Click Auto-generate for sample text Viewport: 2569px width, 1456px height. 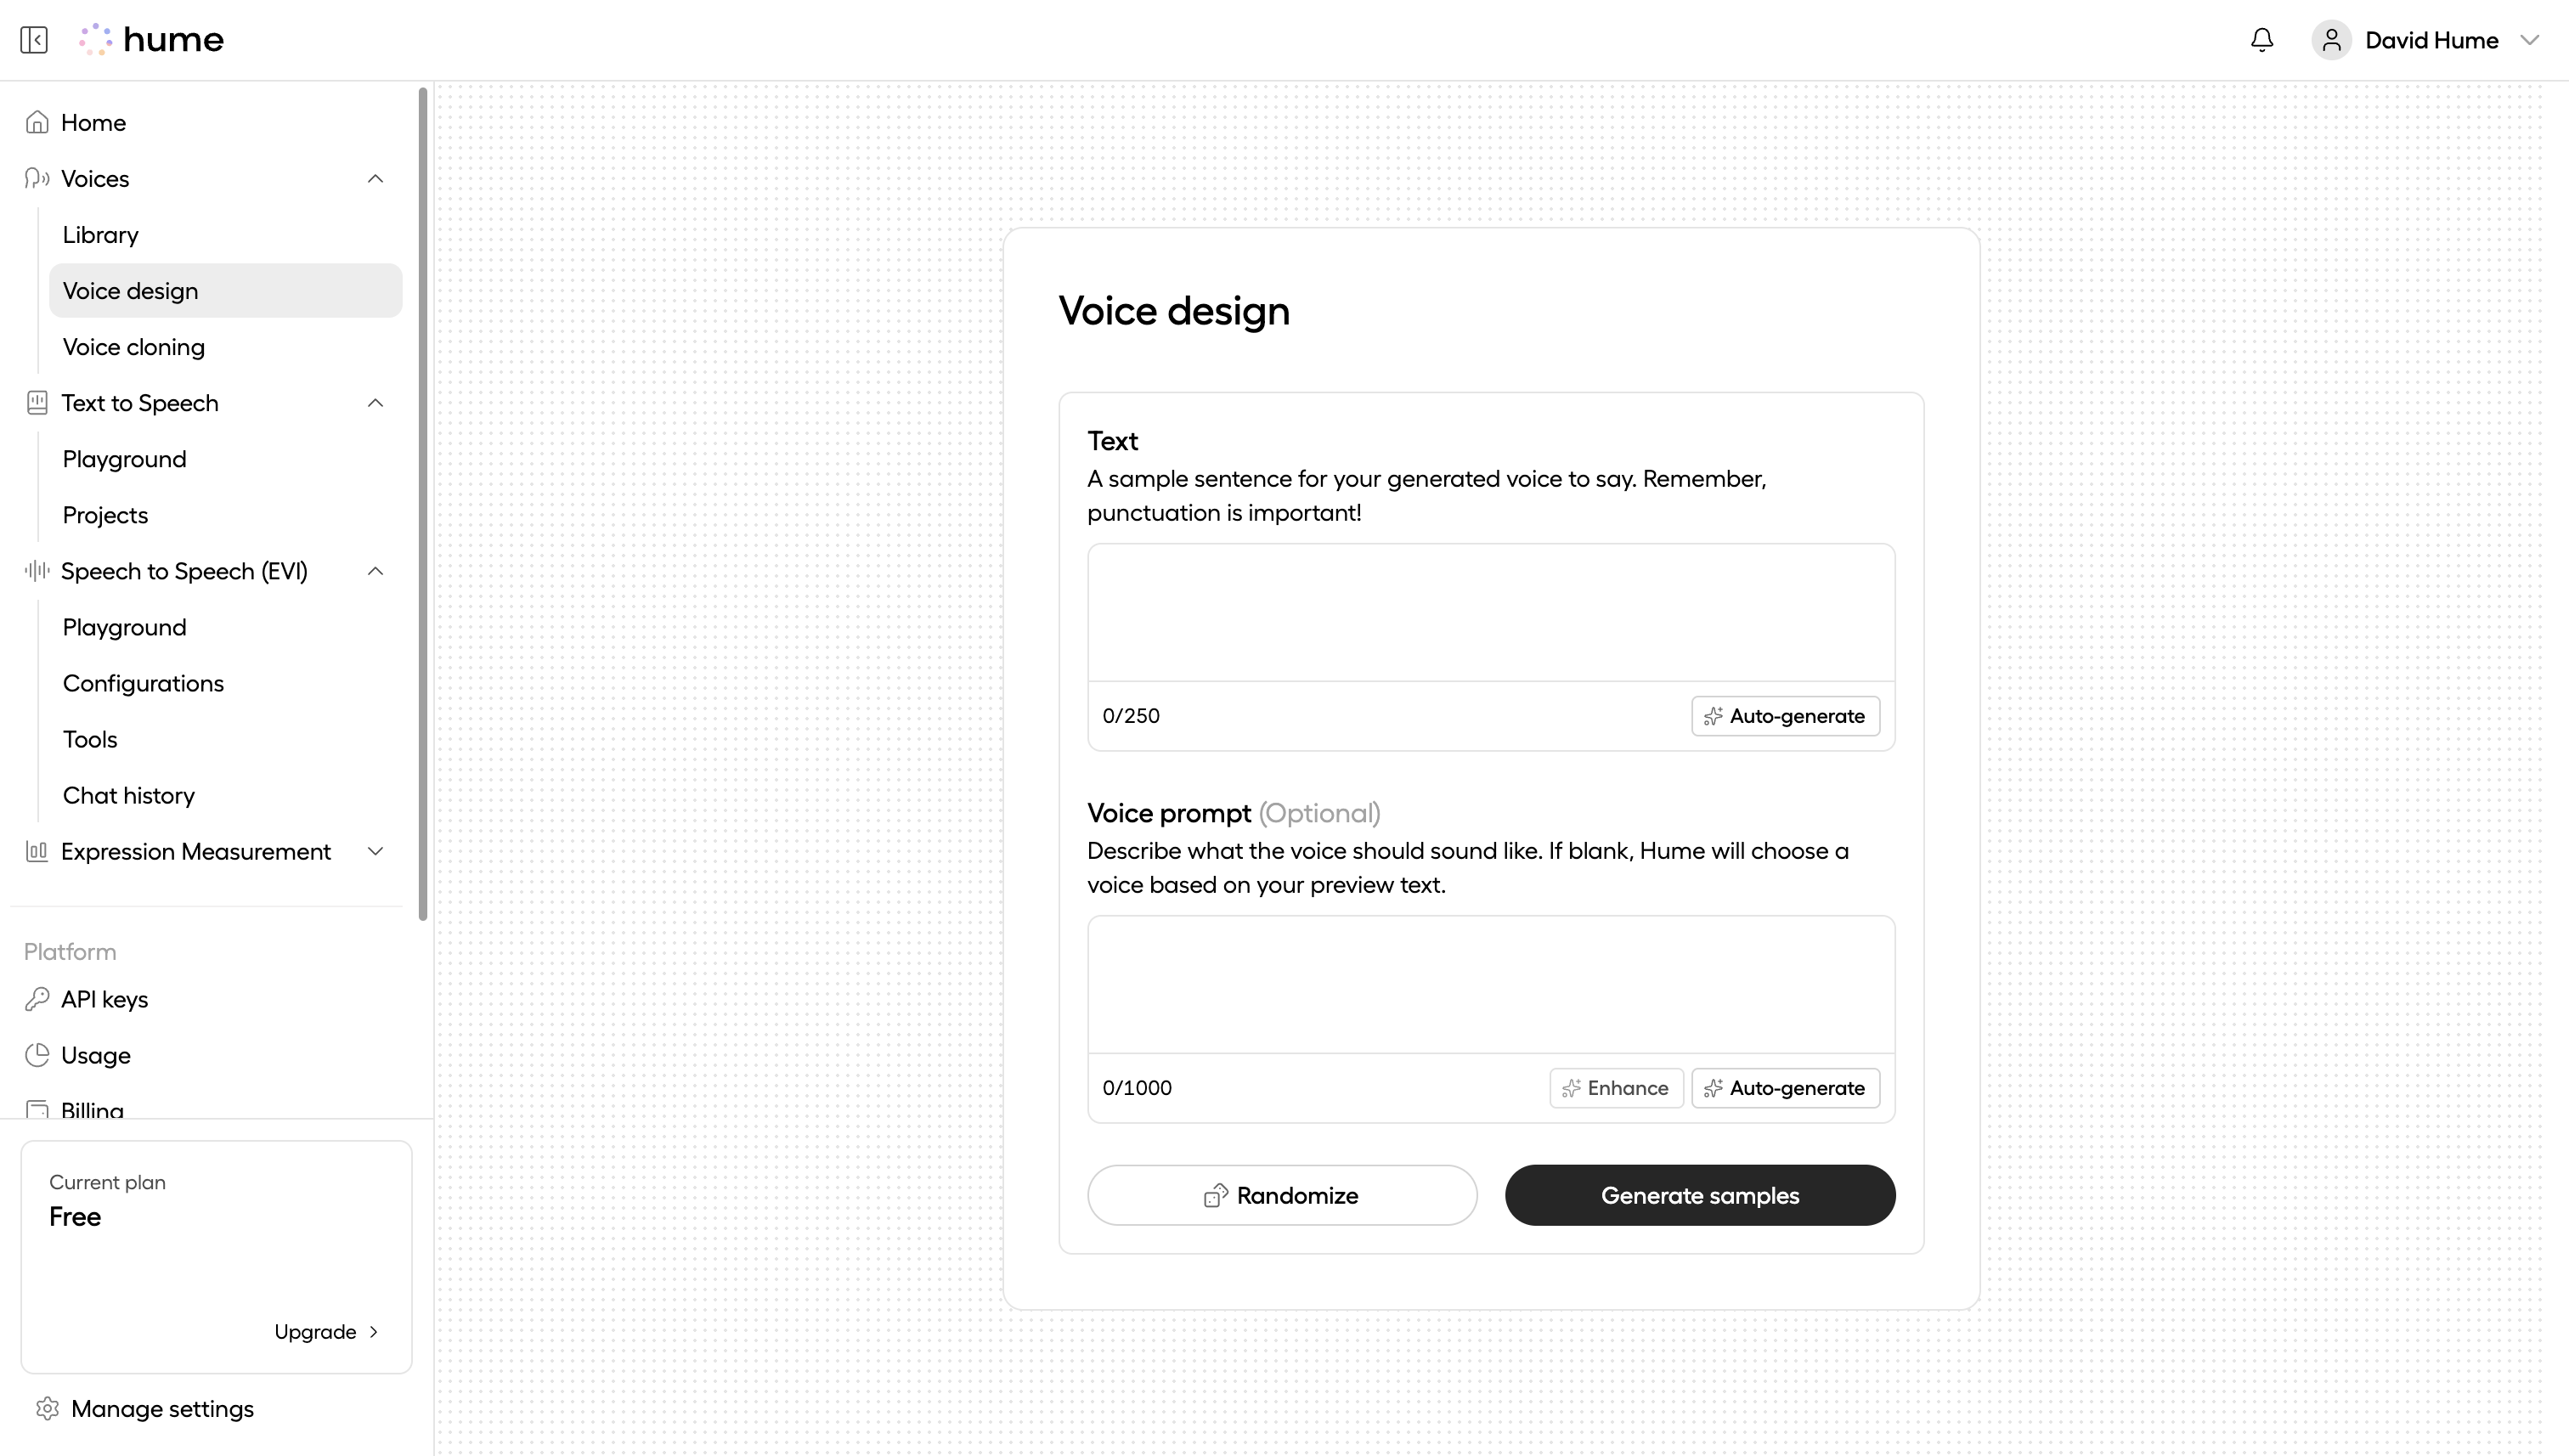click(1785, 715)
